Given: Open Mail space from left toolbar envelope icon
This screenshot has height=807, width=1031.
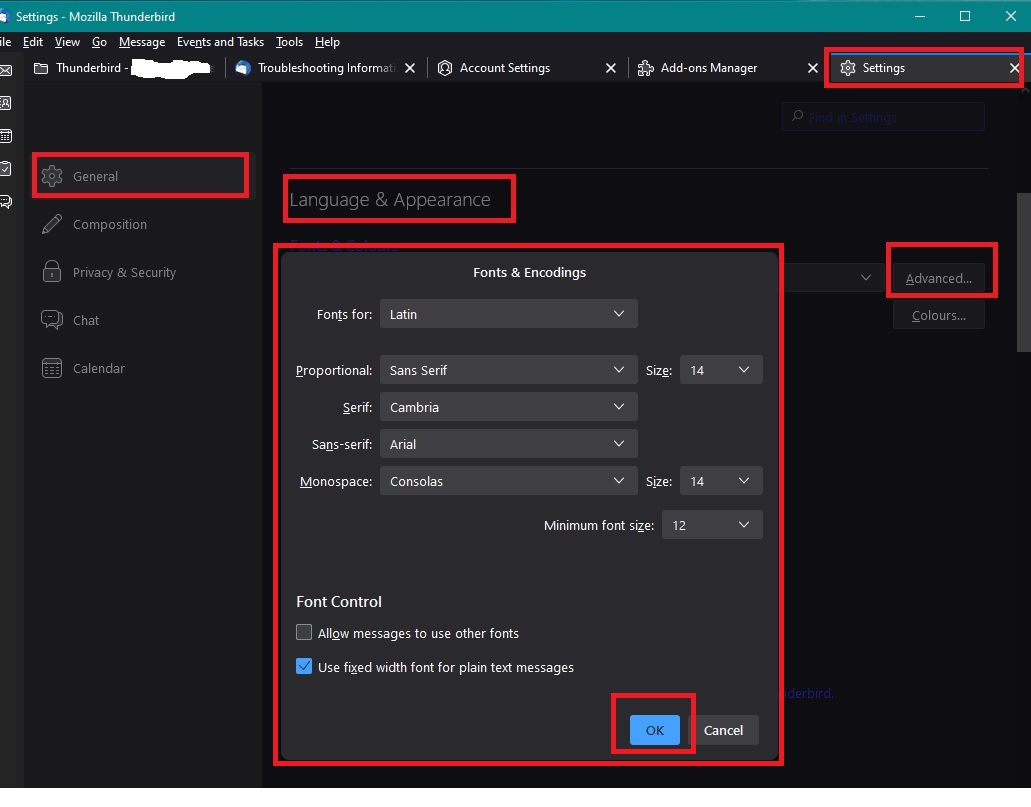Looking at the screenshot, I should [6, 70].
